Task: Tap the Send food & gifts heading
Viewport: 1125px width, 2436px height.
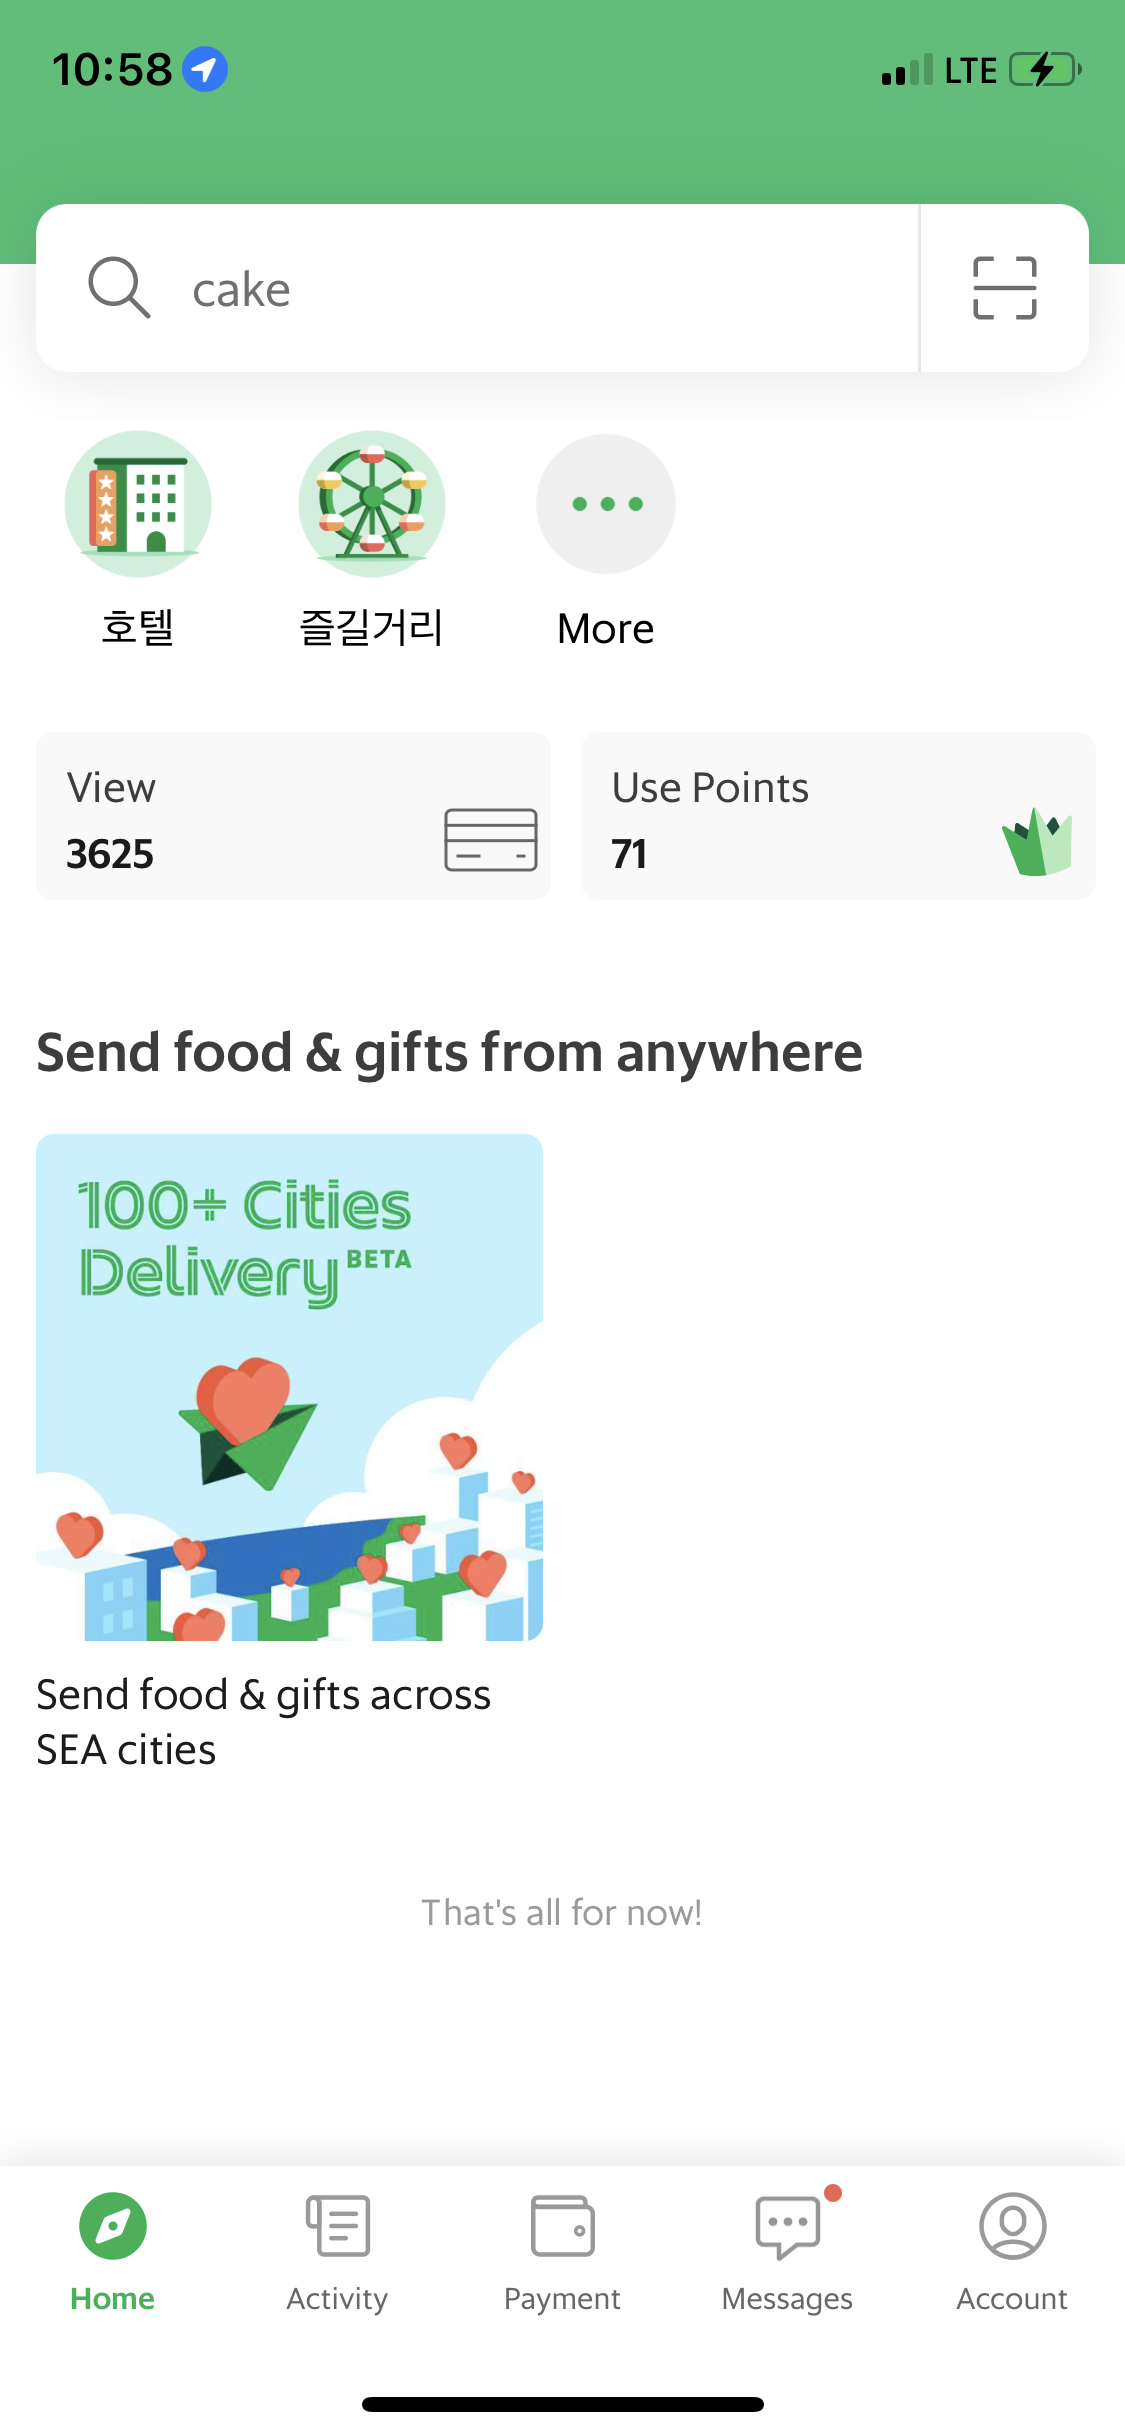Action: coord(450,1053)
